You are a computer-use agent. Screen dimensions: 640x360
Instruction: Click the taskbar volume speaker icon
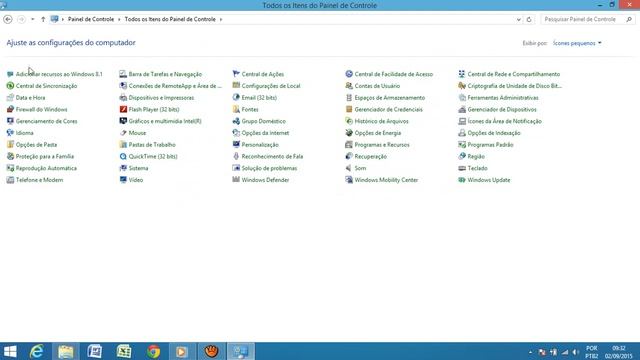point(576,352)
